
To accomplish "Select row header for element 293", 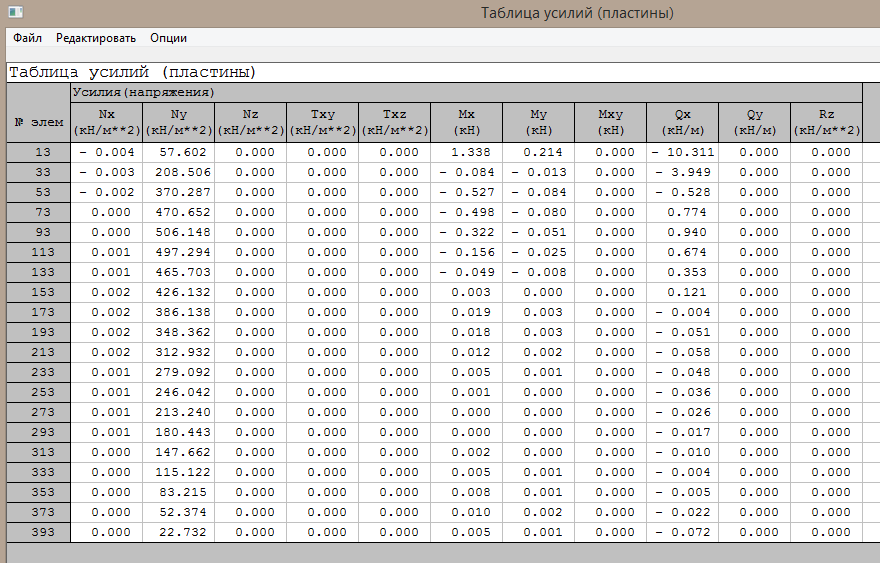I will pyautogui.click(x=39, y=432).
